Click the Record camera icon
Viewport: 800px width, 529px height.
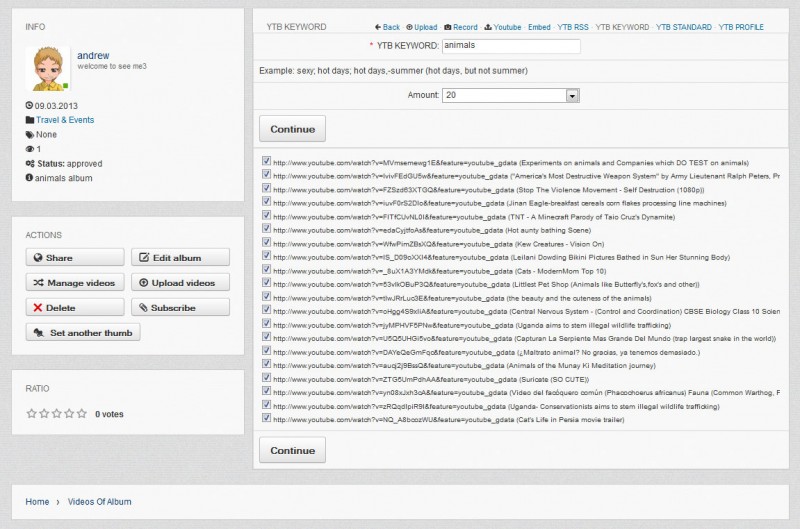tap(447, 27)
